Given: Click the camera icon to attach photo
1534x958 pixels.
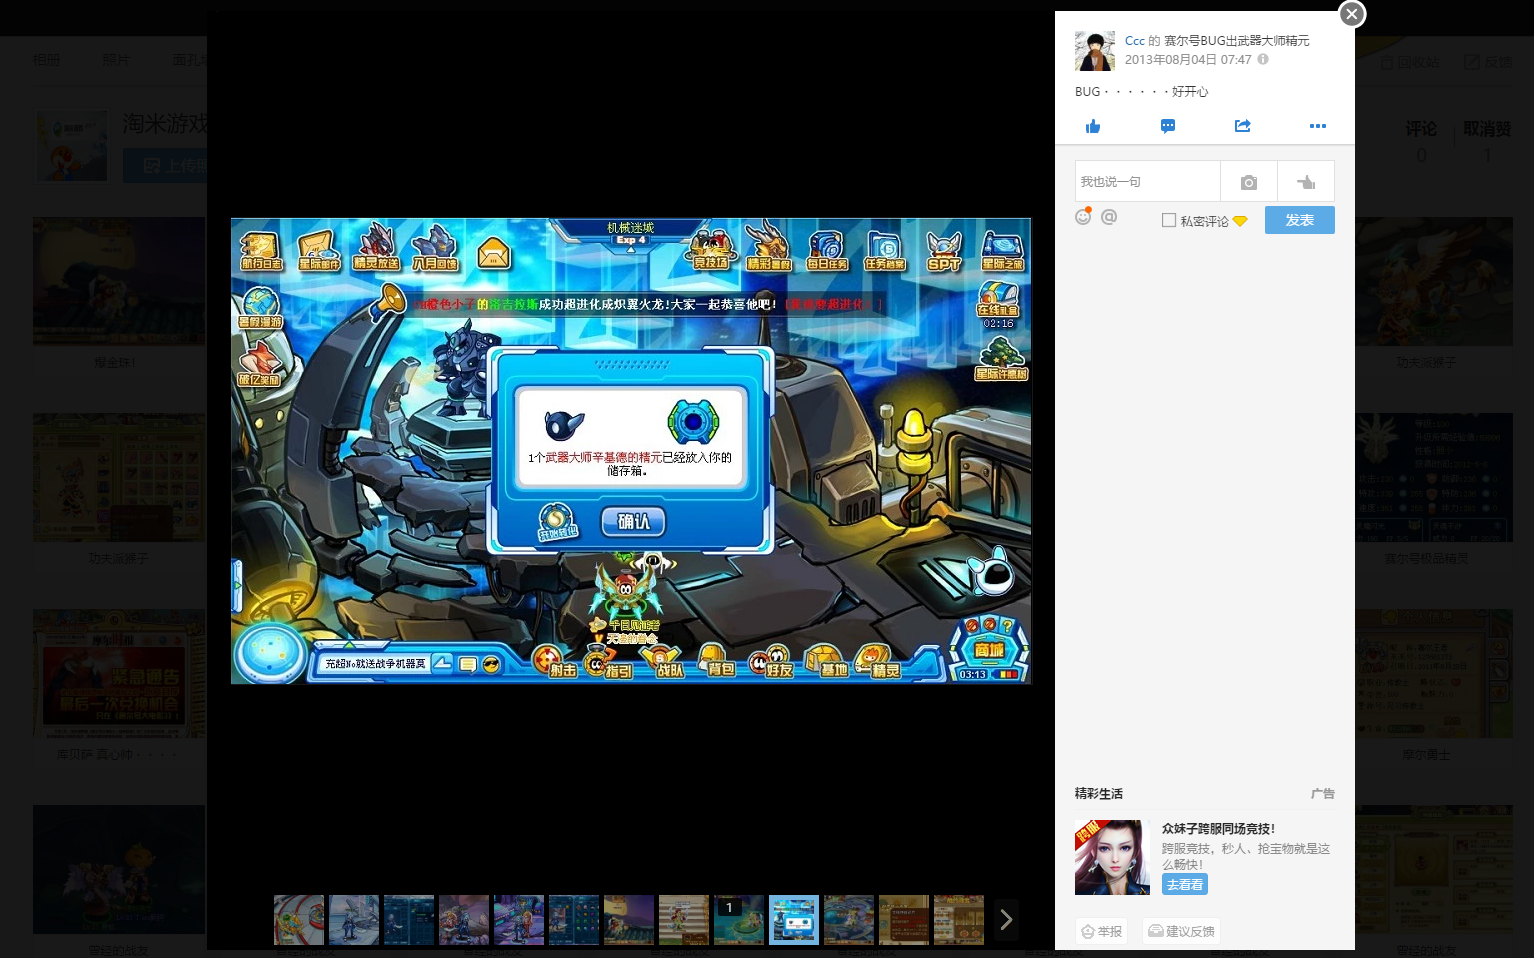Looking at the screenshot, I should [1249, 182].
